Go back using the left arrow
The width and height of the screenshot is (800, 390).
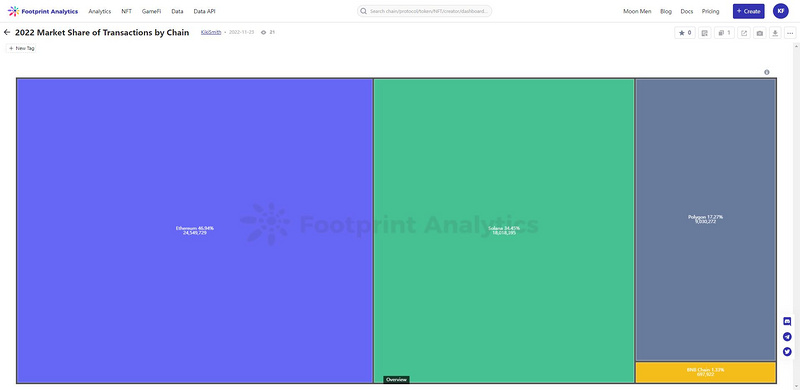coord(7,32)
